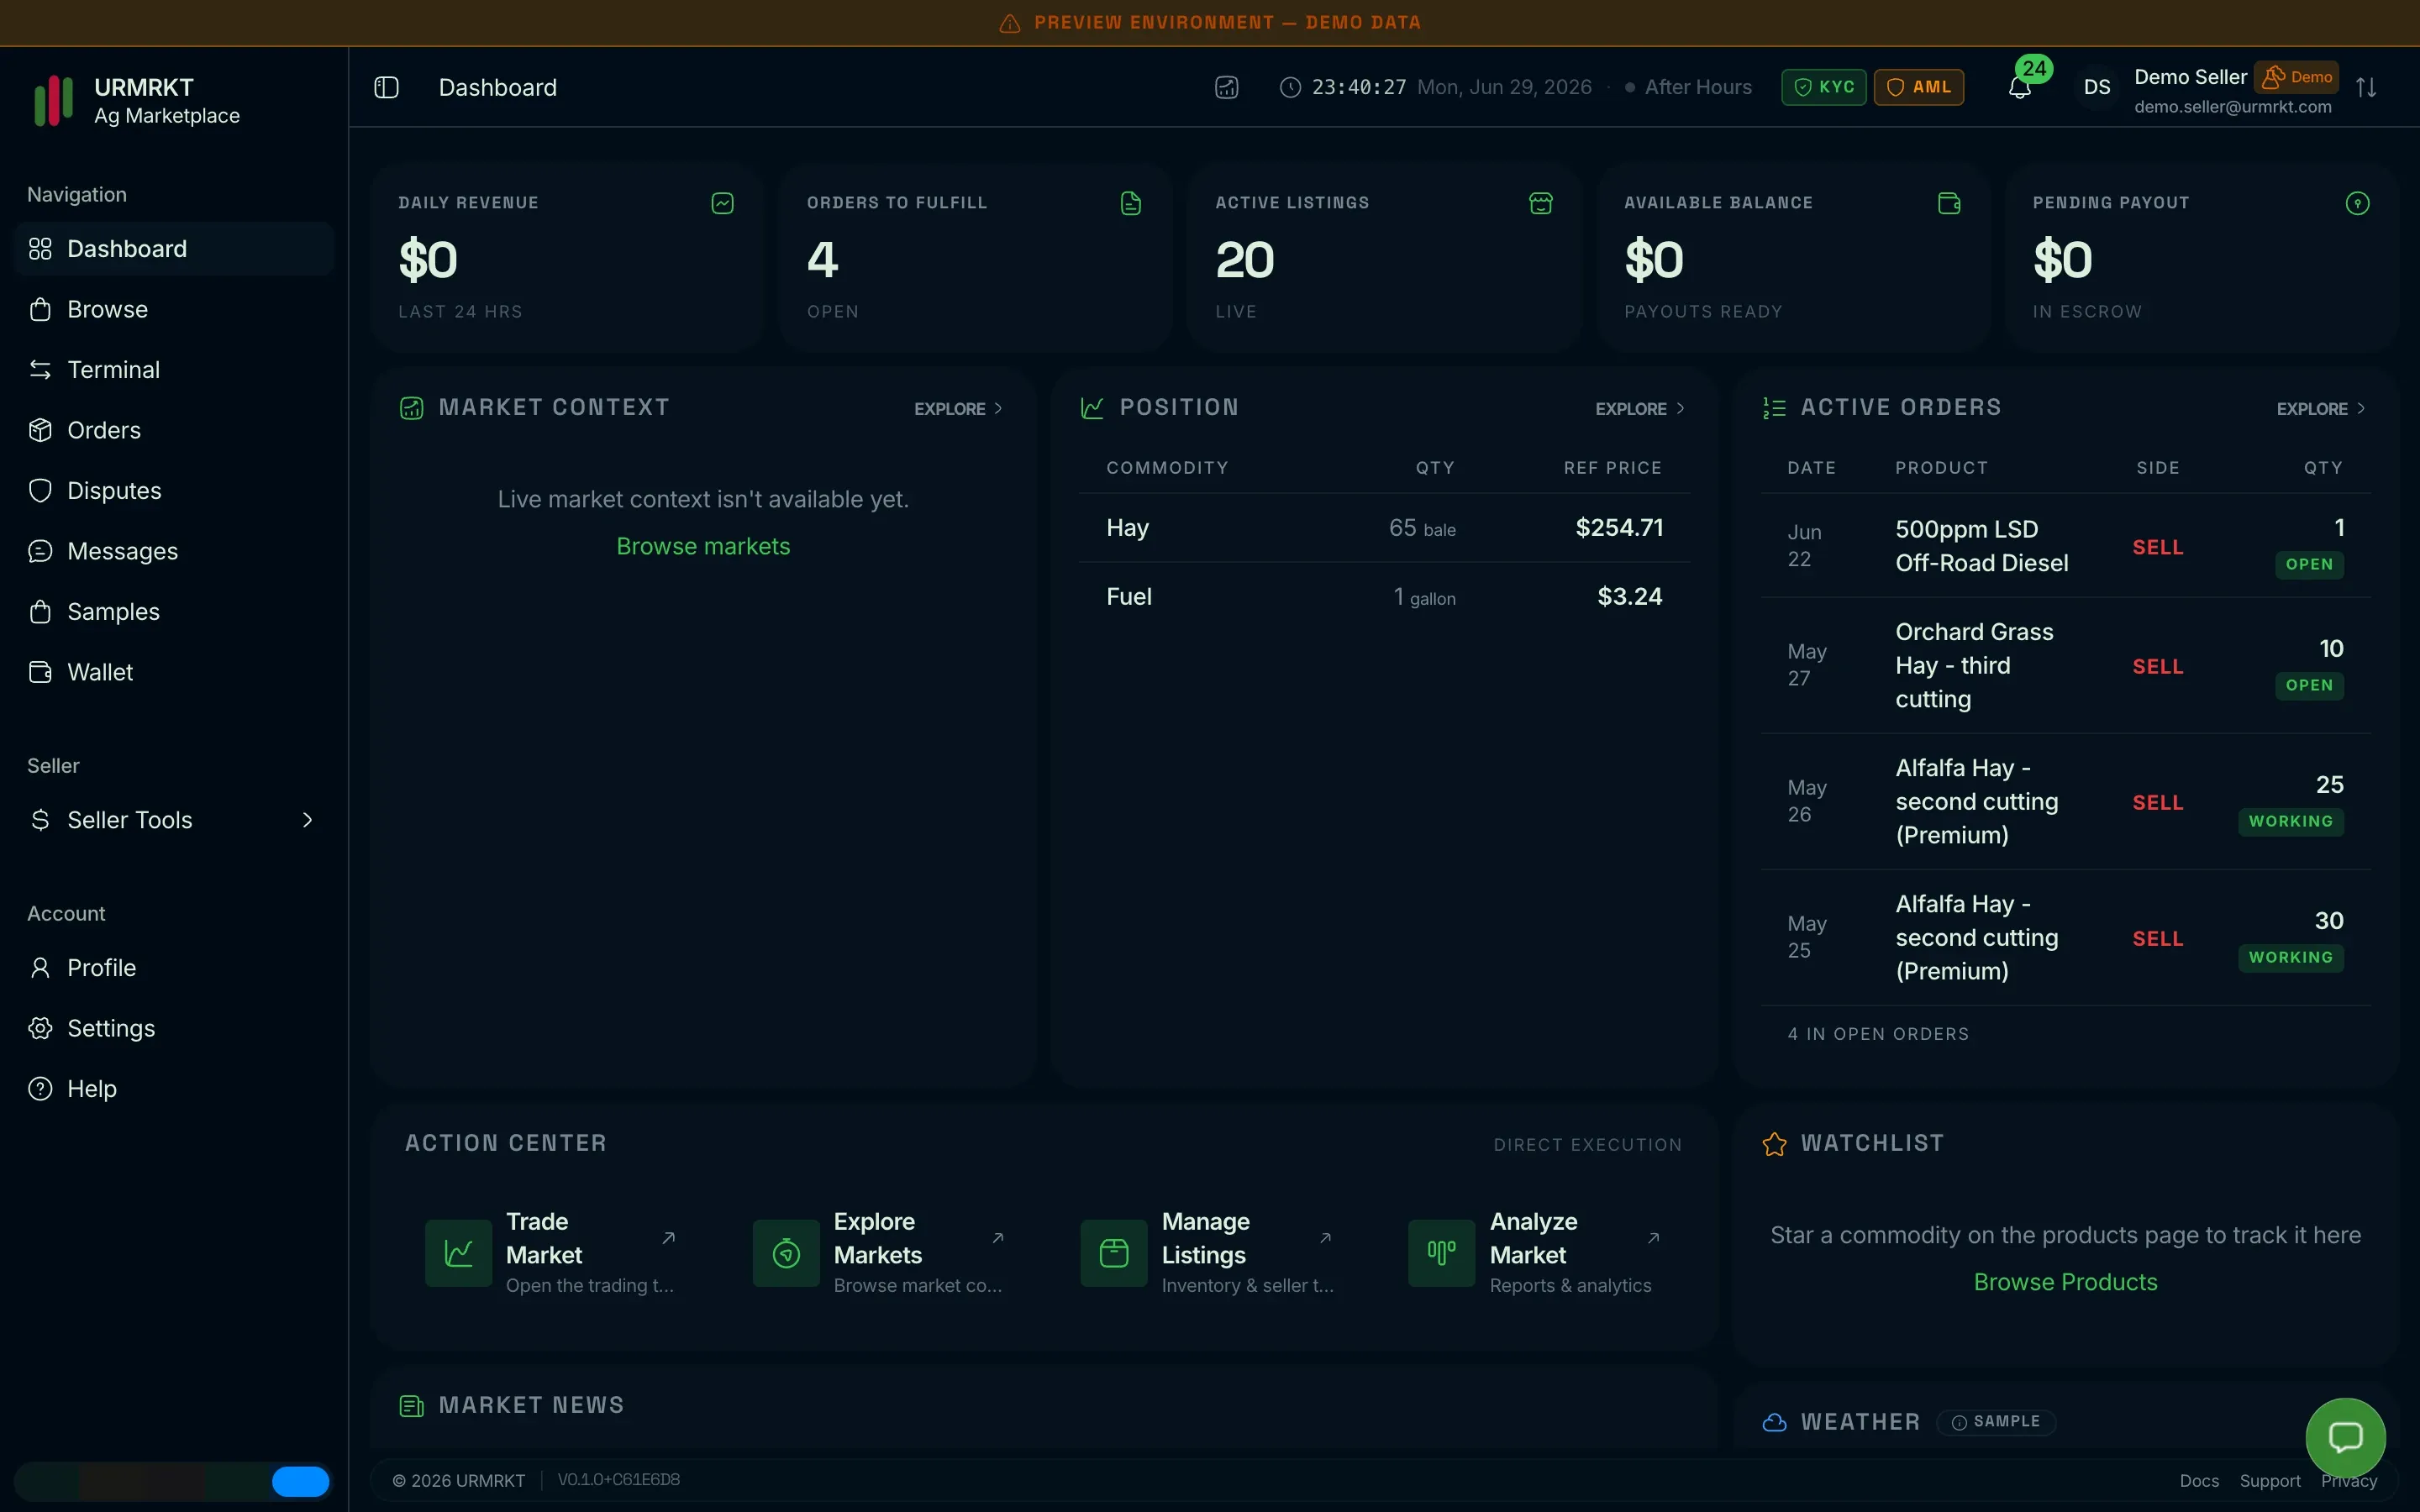Select the Hay position row
Viewport: 2420px width, 1512px height.
pos(1384,528)
